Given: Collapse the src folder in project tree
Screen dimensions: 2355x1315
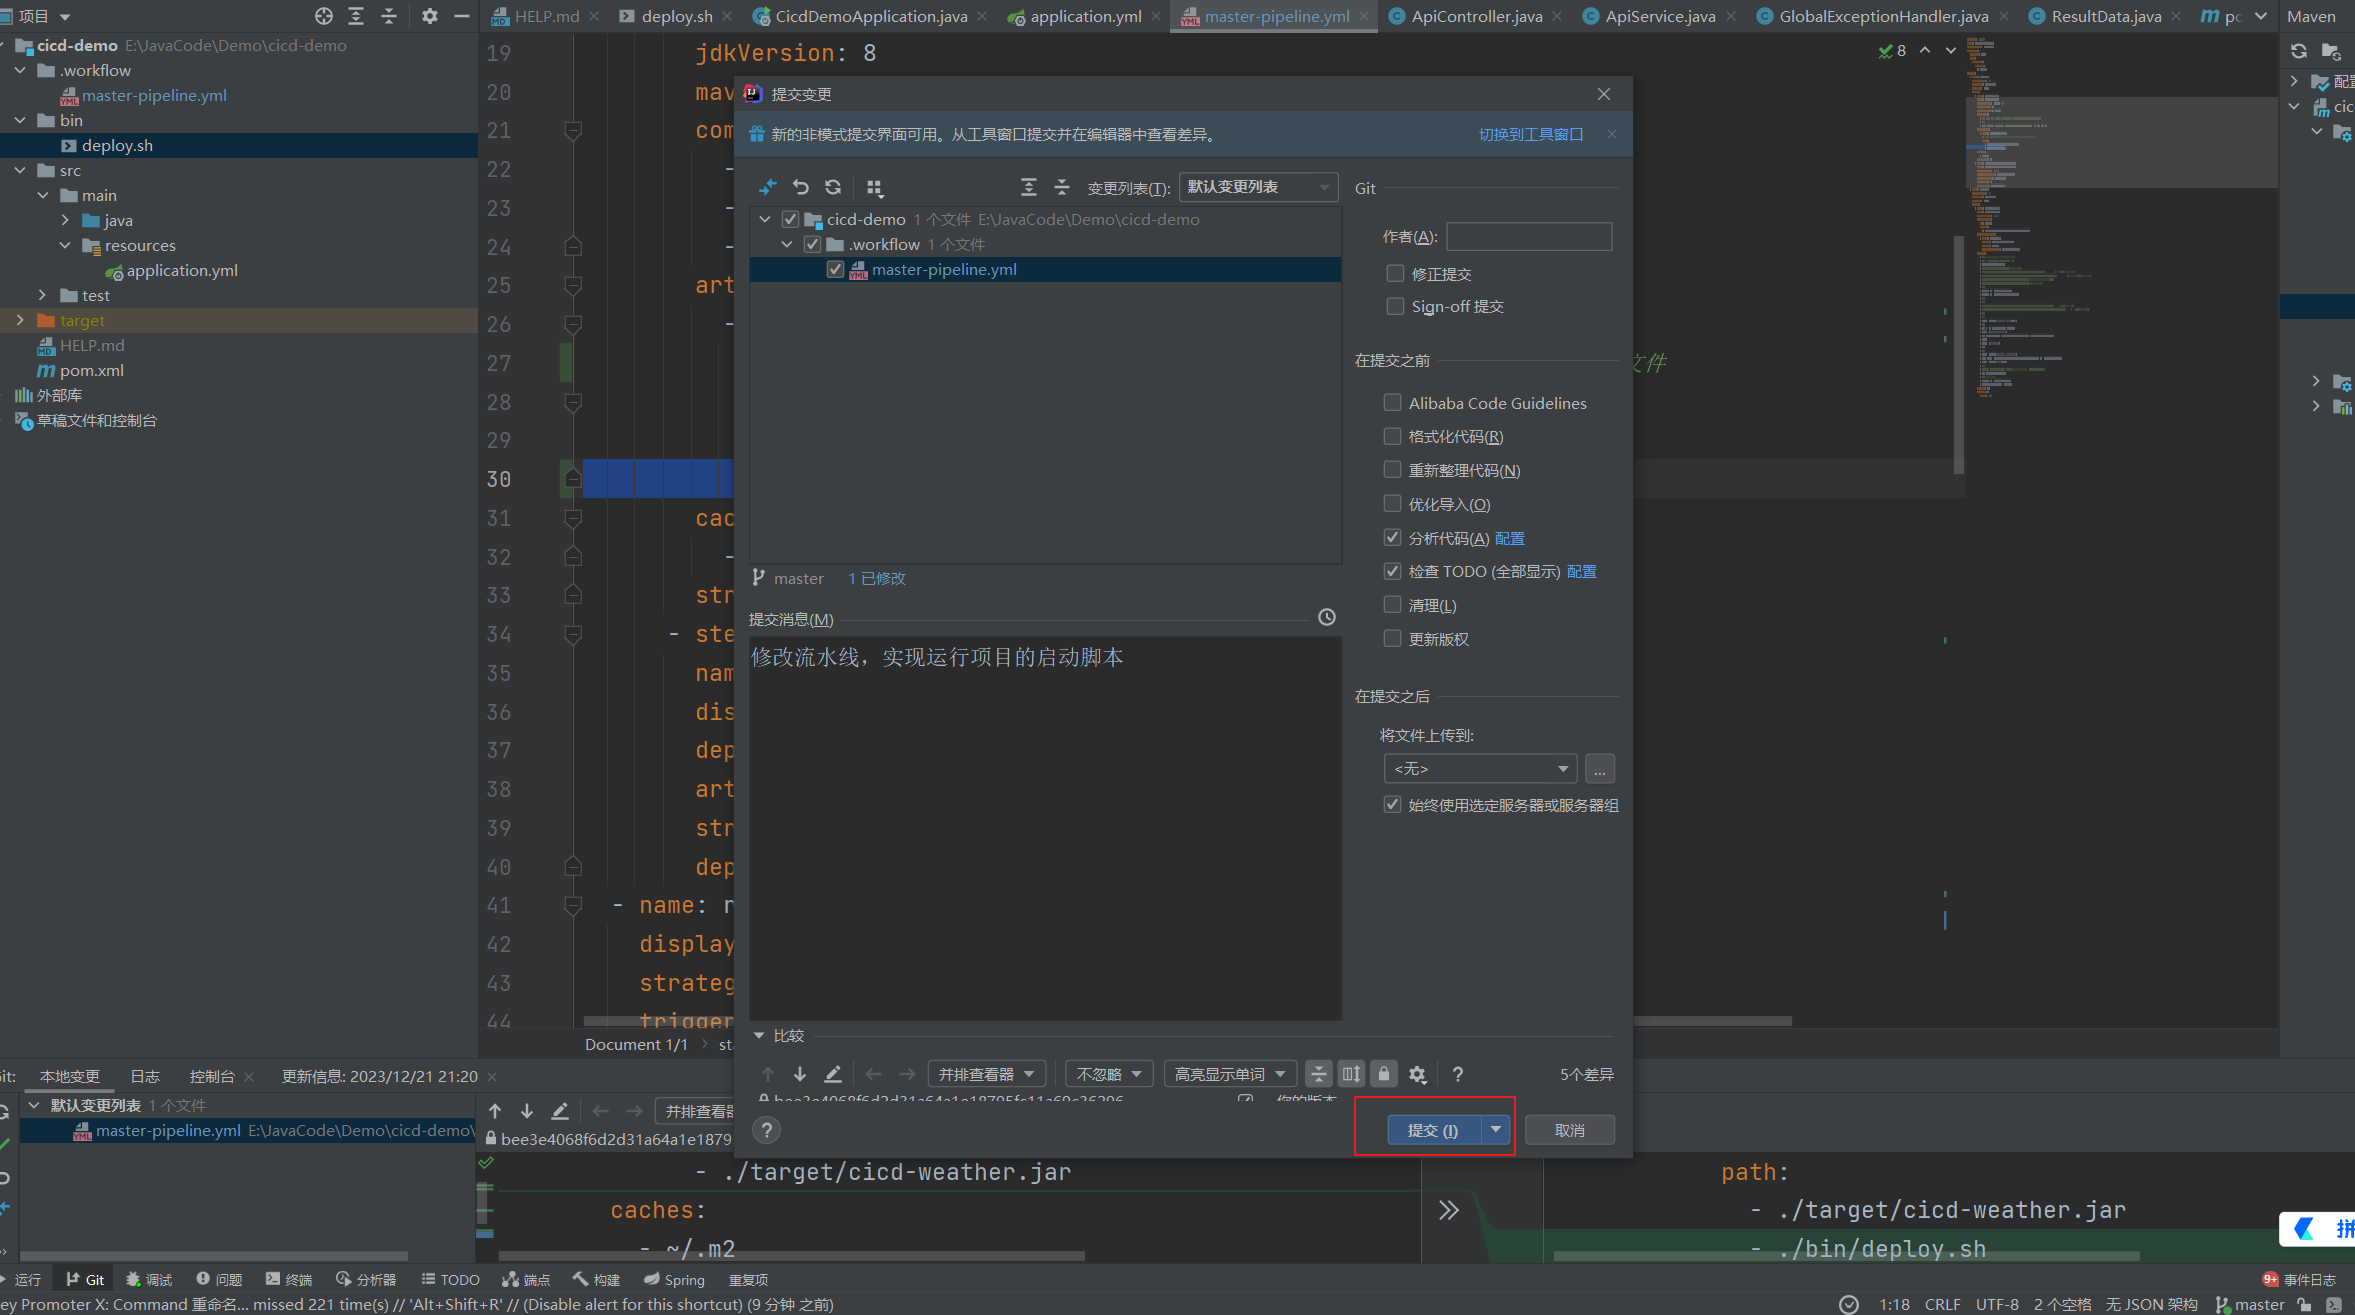Looking at the screenshot, I should (x=20, y=170).
